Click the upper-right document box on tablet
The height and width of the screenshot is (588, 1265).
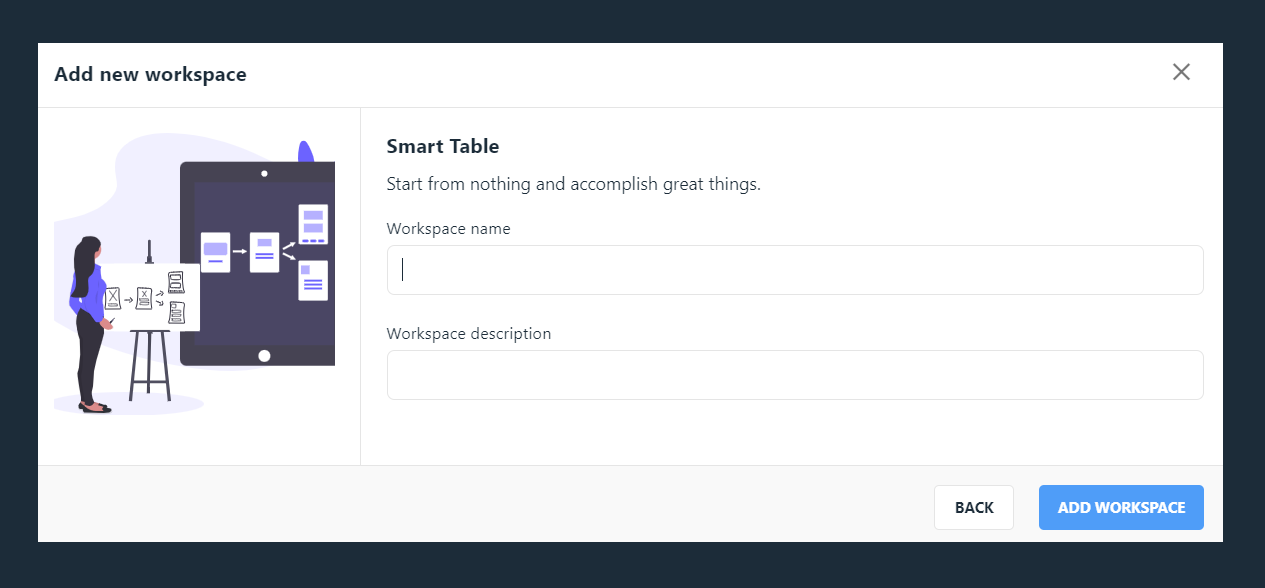[313, 224]
